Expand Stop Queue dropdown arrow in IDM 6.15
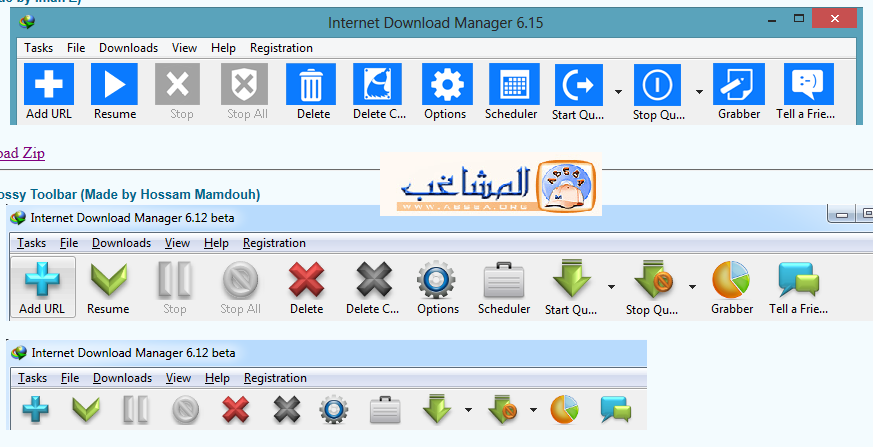This screenshot has height=447, width=873. 699,92
